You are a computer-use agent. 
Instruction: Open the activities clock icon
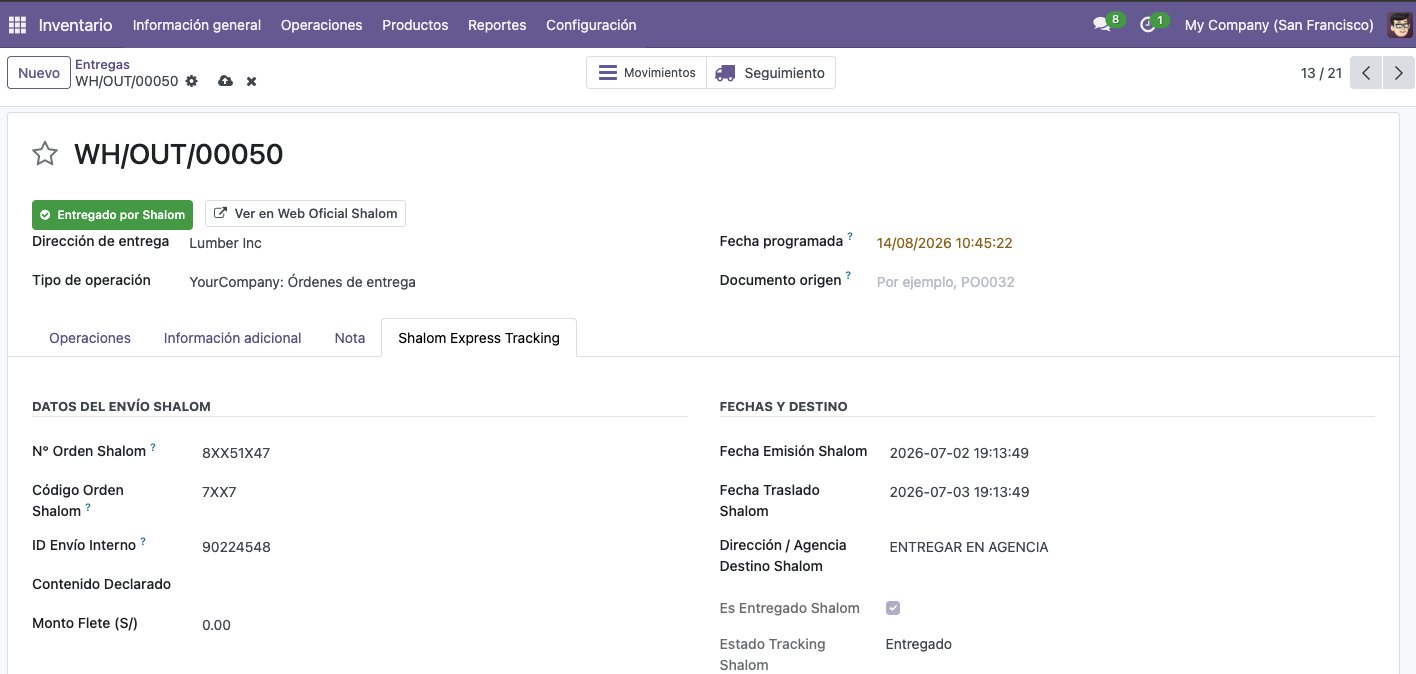(1148, 25)
